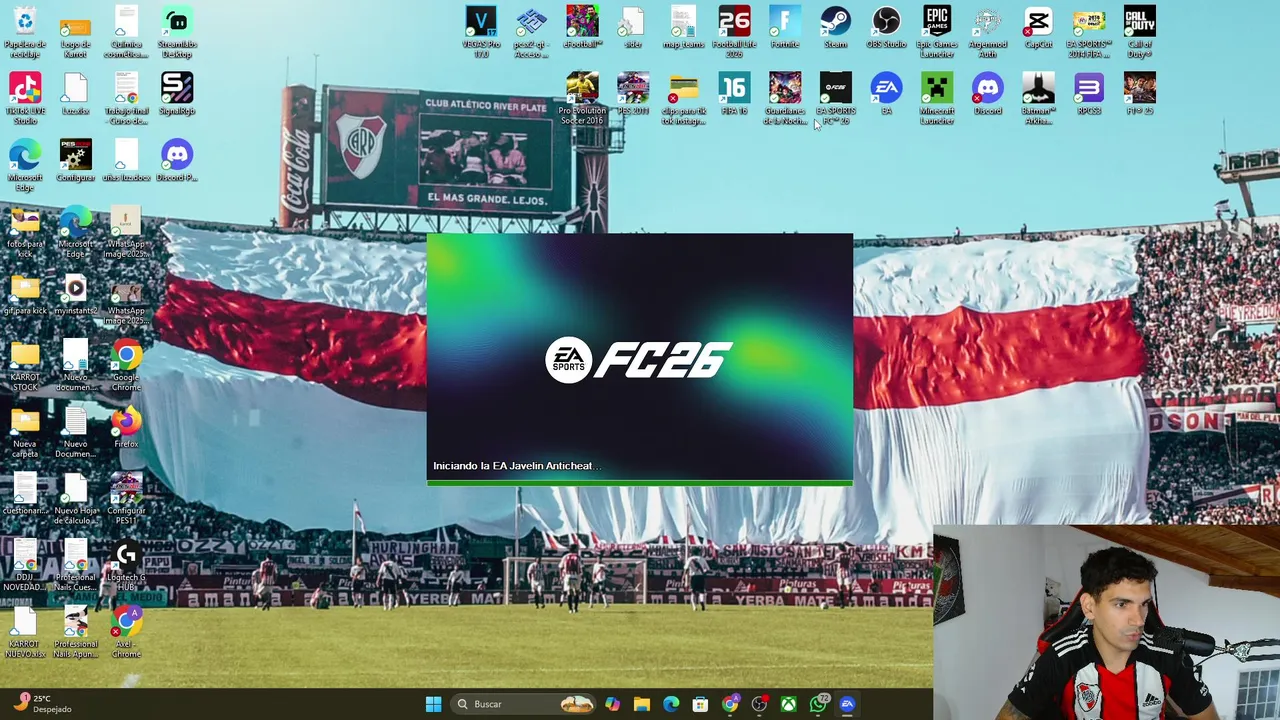Click the FC26 splash screen logo
Screen dimensions: 1280x720
coord(639,360)
